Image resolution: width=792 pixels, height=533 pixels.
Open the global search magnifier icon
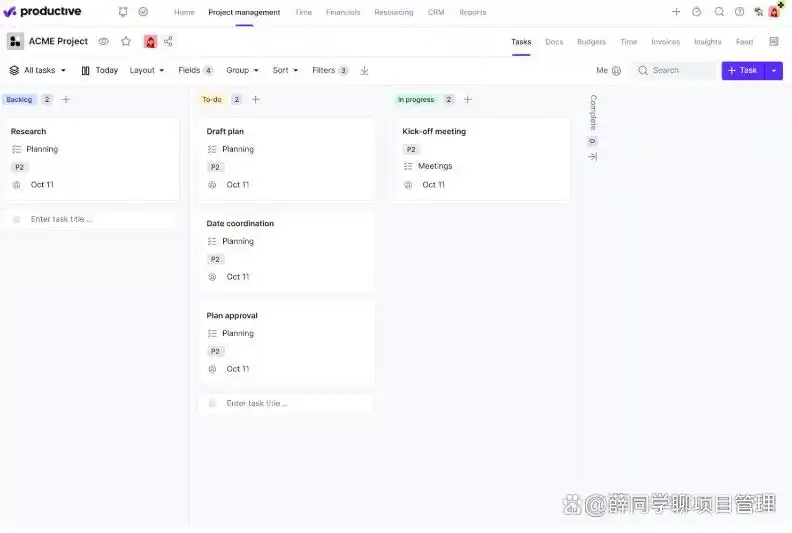(719, 12)
